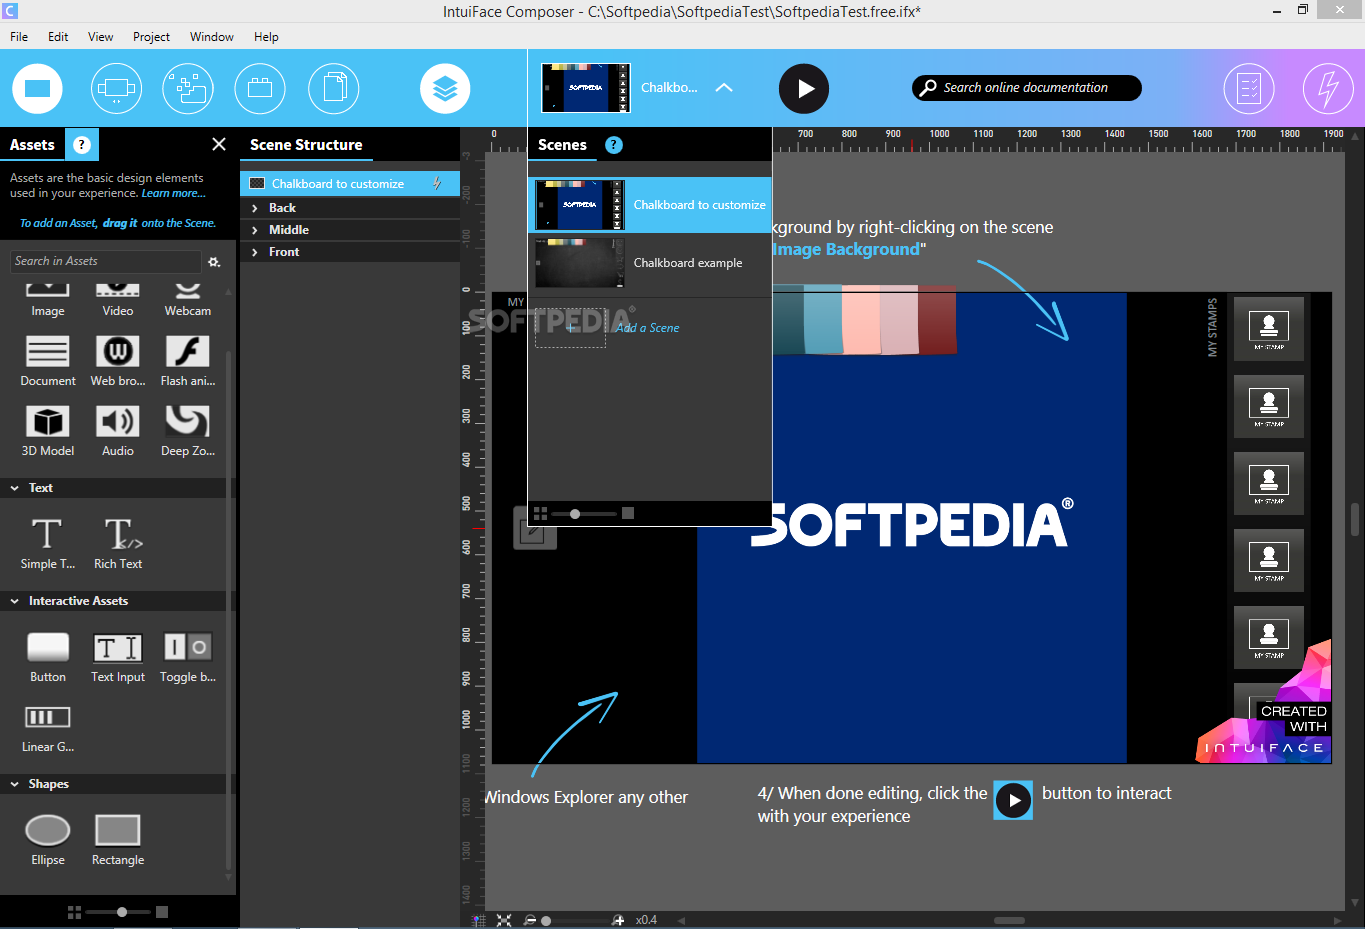Select the Audio asset
This screenshot has height=929, width=1365.
118,431
